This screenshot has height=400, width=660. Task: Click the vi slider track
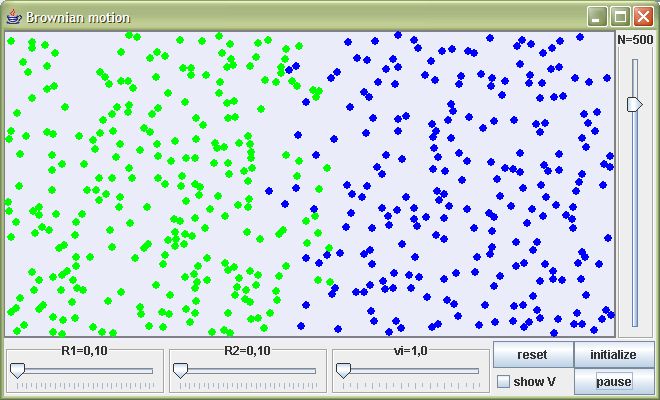[411, 371]
